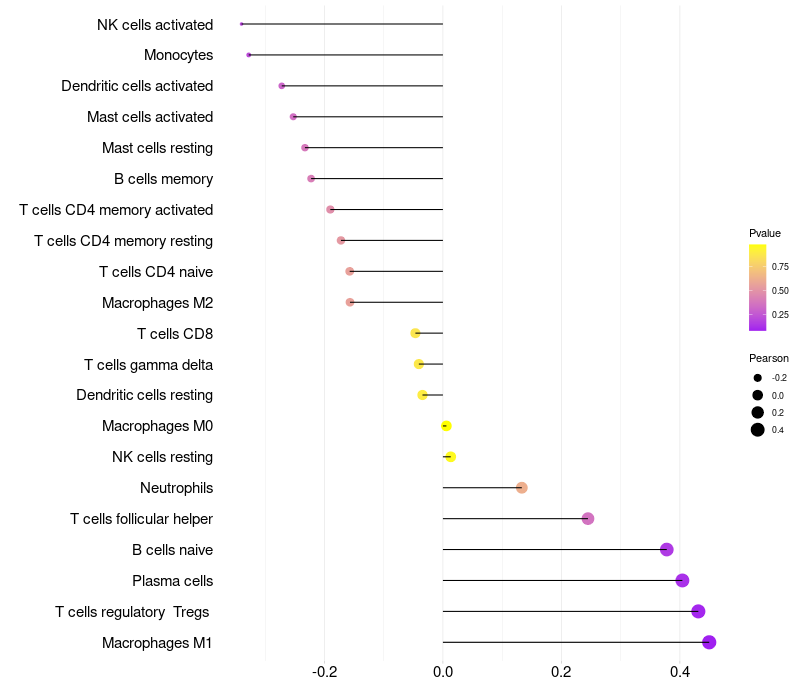Click the Macrophages M1 data point
The height and width of the screenshot is (700, 800).
pos(709,642)
